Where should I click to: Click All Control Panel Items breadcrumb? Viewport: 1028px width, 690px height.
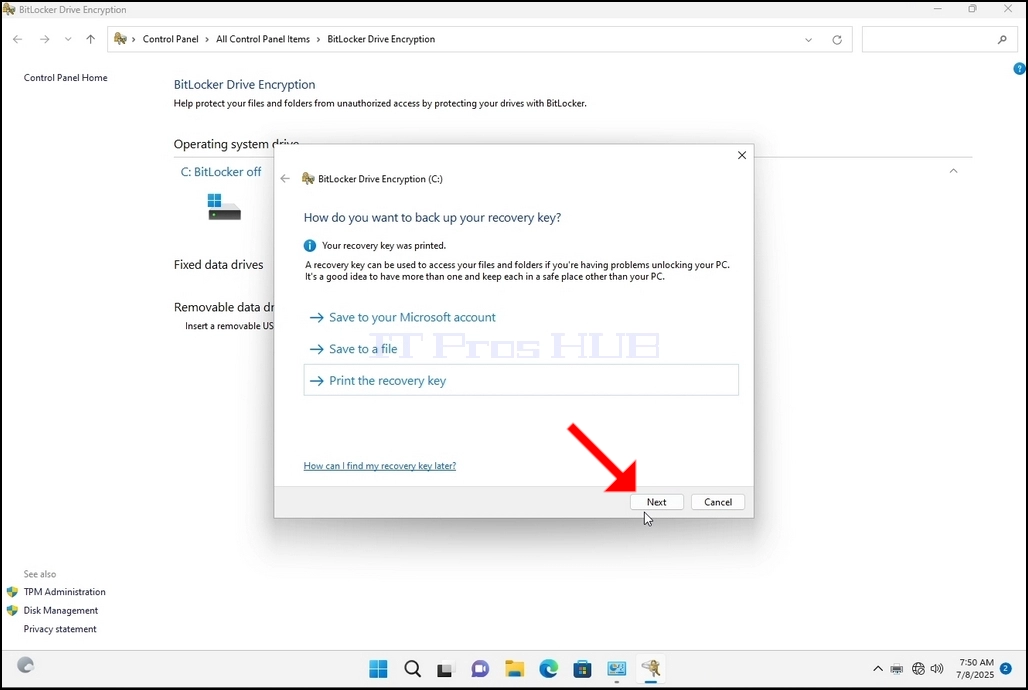[x=263, y=39]
